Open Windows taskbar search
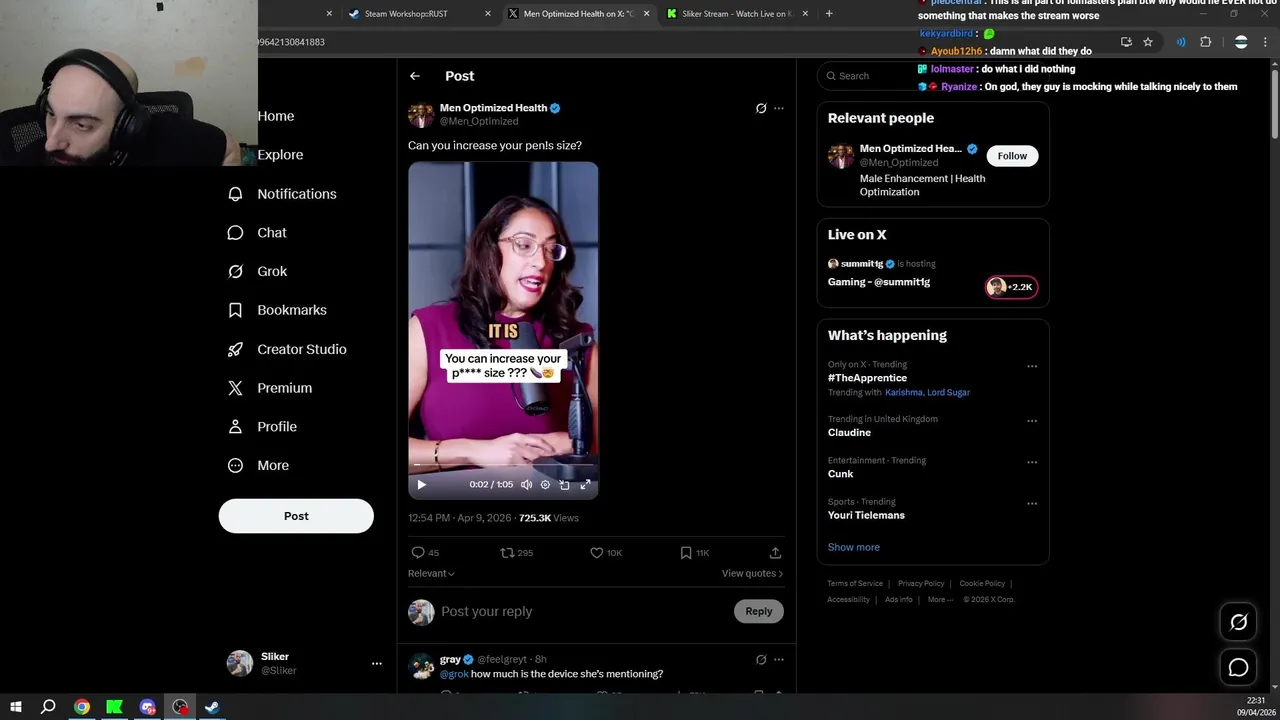This screenshot has height=720, width=1280. click(x=48, y=707)
